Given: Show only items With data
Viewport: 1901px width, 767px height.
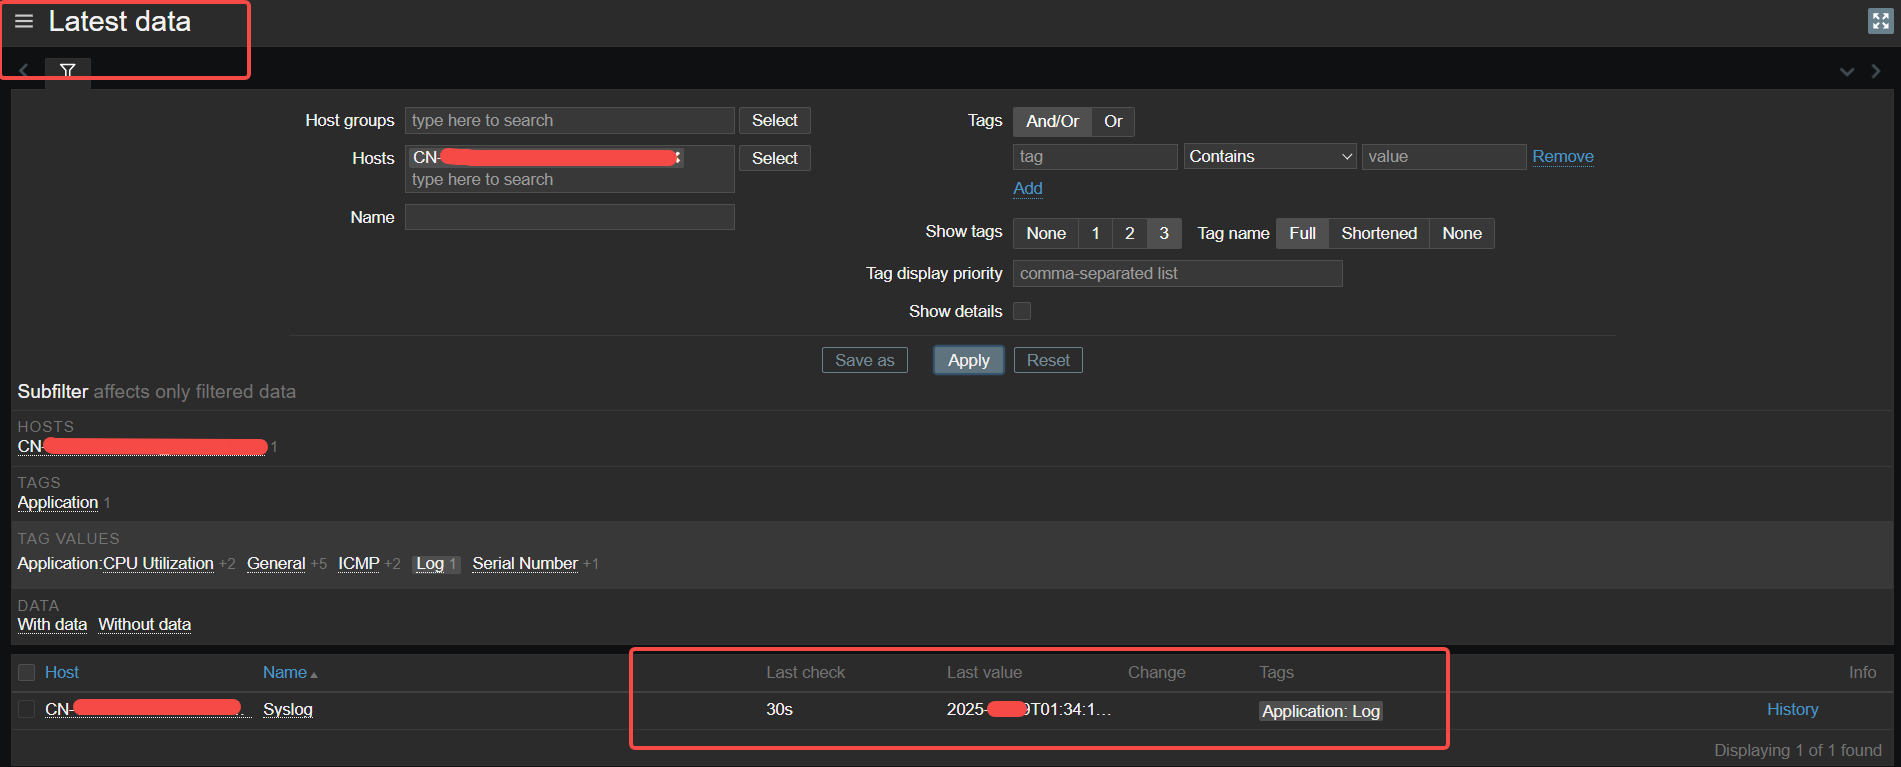Looking at the screenshot, I should [x=53, y=624].
